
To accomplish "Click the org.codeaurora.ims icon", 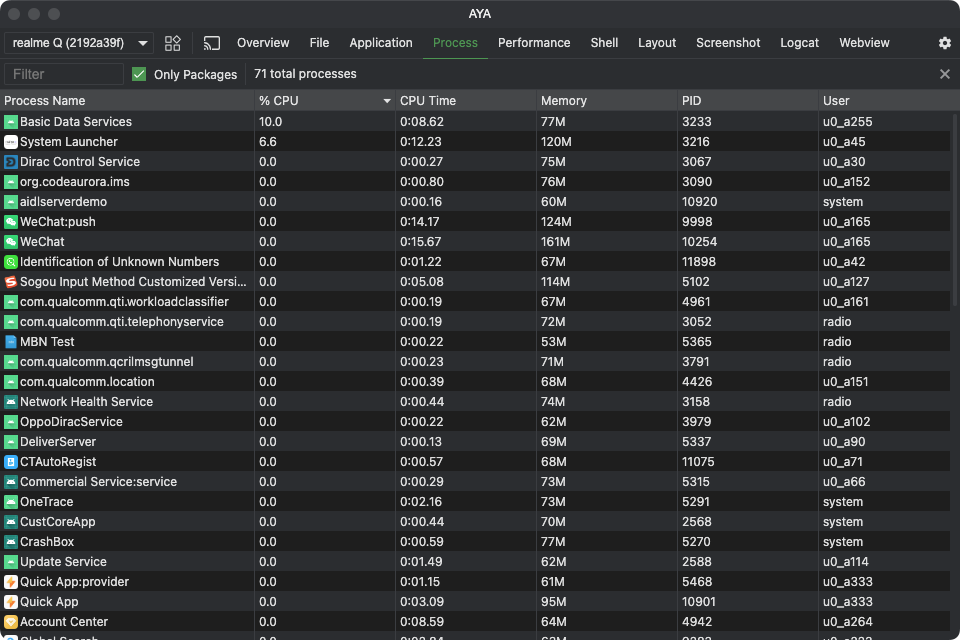I will [10, 182].
